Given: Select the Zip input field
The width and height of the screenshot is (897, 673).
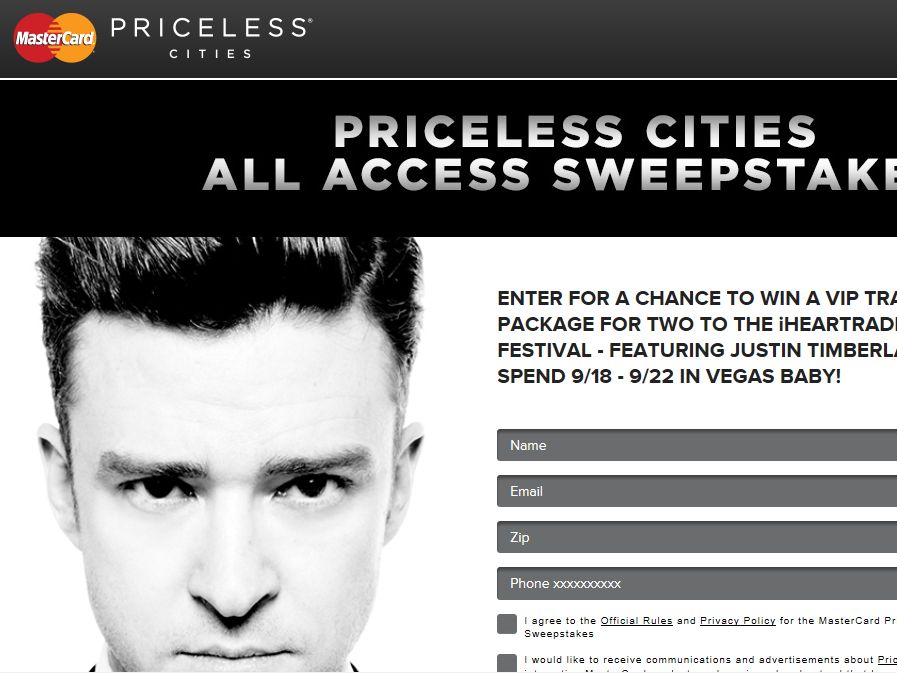Looking at the screenshot, I should 697,537.
